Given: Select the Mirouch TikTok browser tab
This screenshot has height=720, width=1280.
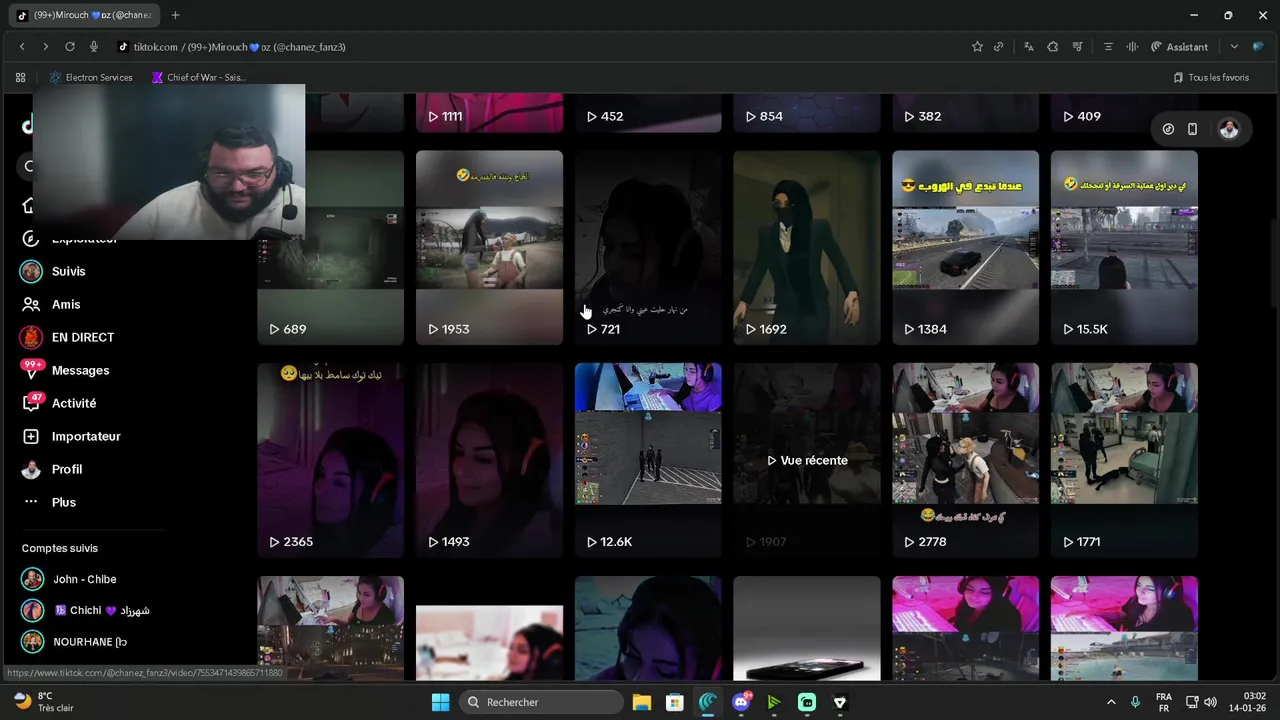Looking at the screenshot, I should pos(85,15).
